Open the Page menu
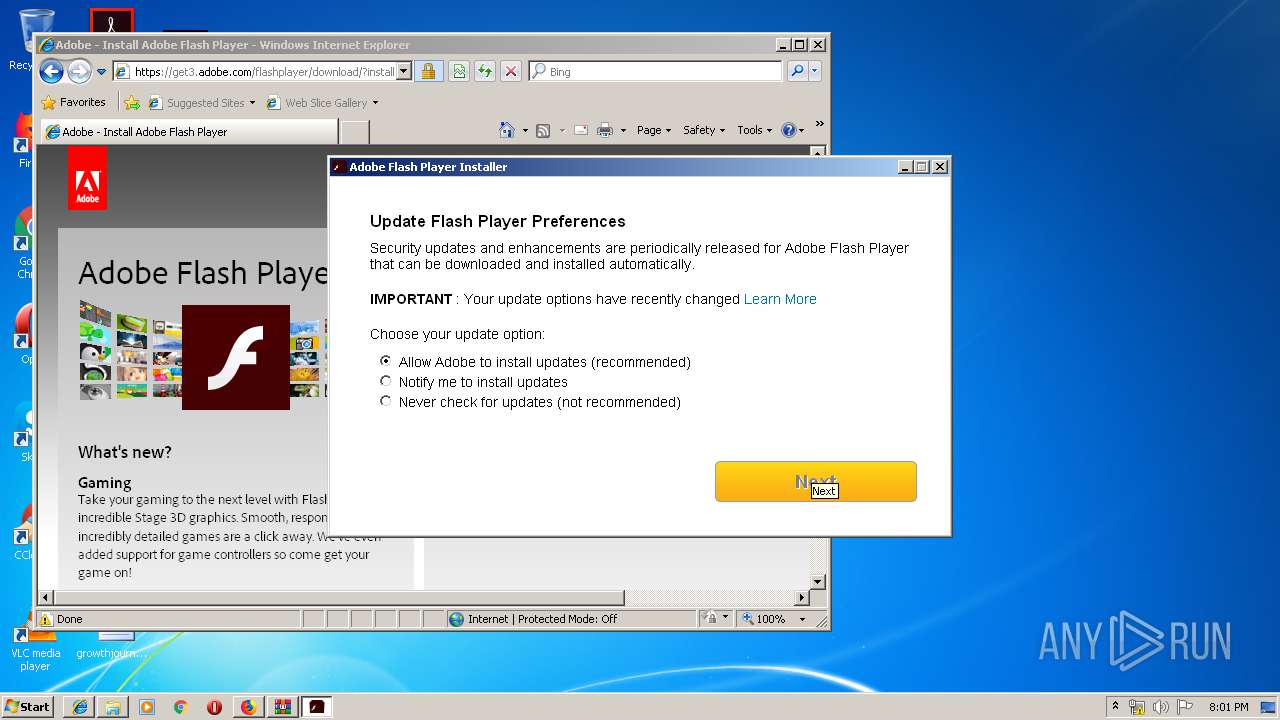 tap(654, 130)
